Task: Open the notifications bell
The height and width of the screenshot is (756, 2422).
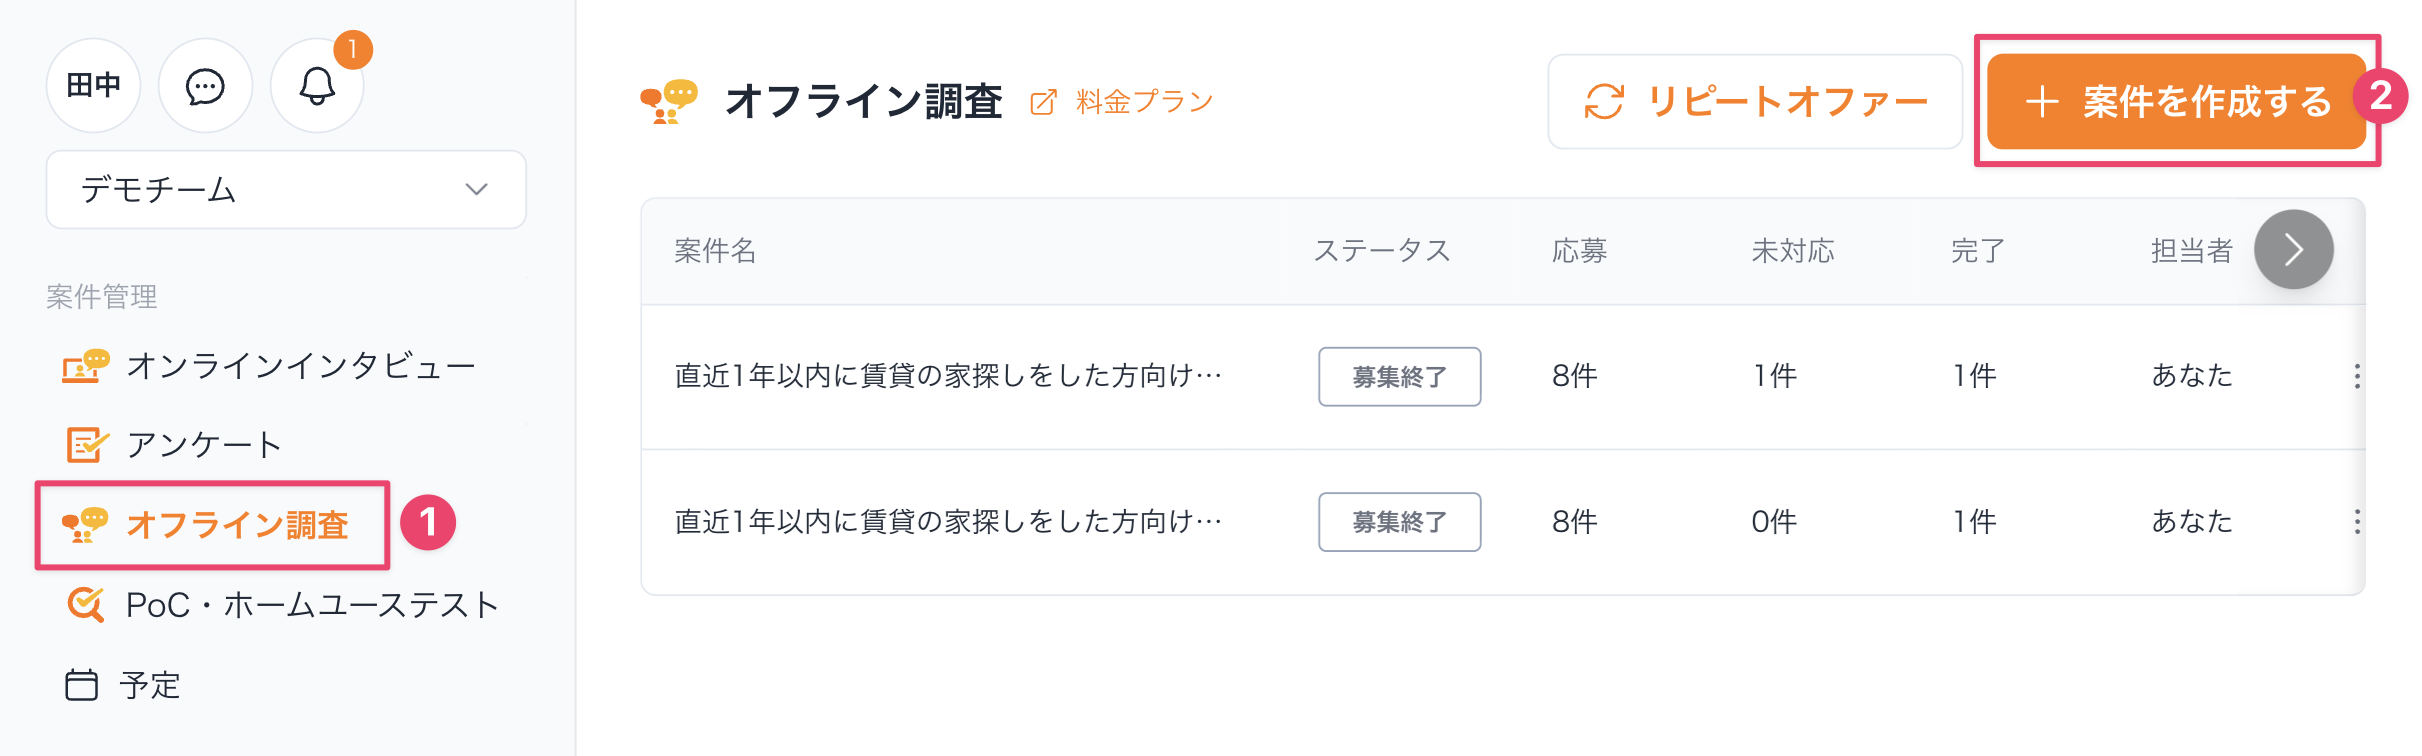Action: pos(317,87)
